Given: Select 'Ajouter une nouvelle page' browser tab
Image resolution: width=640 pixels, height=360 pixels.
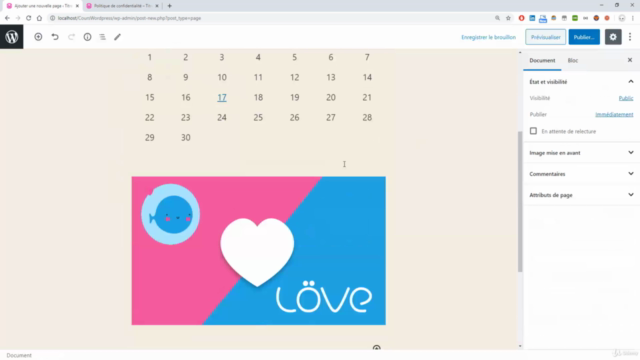Looking at the screenshot, I should (x=42, y=6).
